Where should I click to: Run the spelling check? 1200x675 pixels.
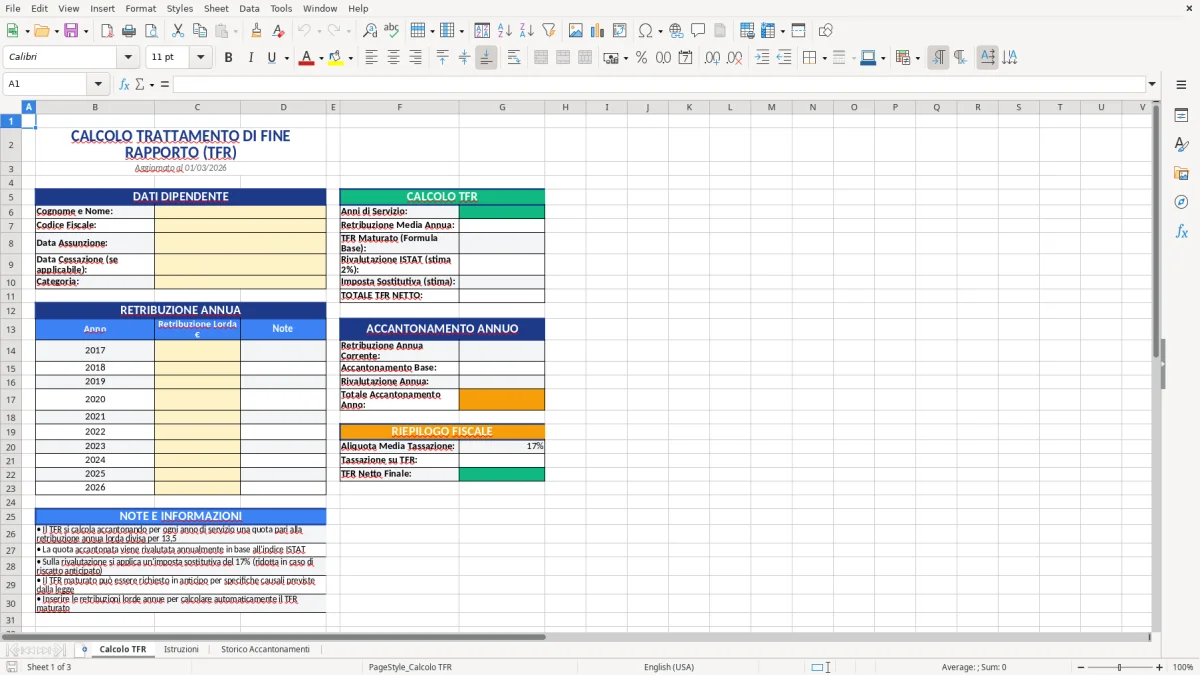click(392, 31)
